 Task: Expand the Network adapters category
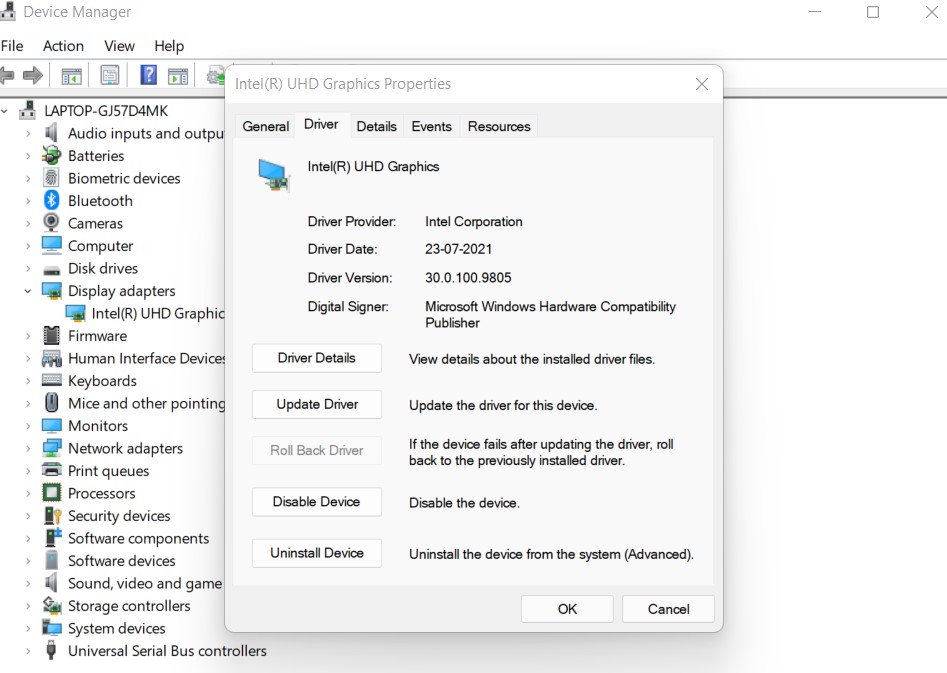28,449
